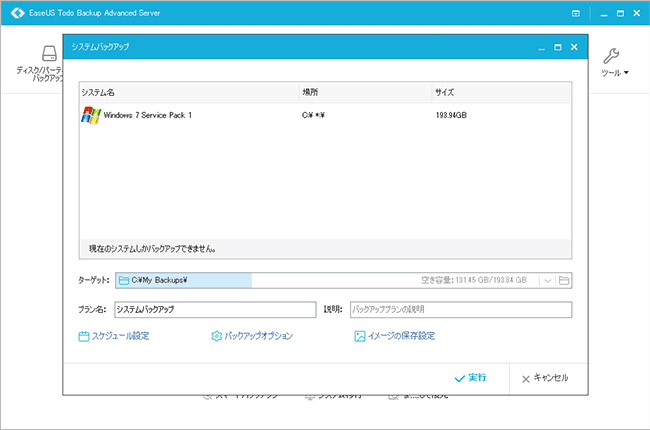Select the Windows 7 Service Pack 1 row text
650x430 pixels.
click(x=148, y=115)
